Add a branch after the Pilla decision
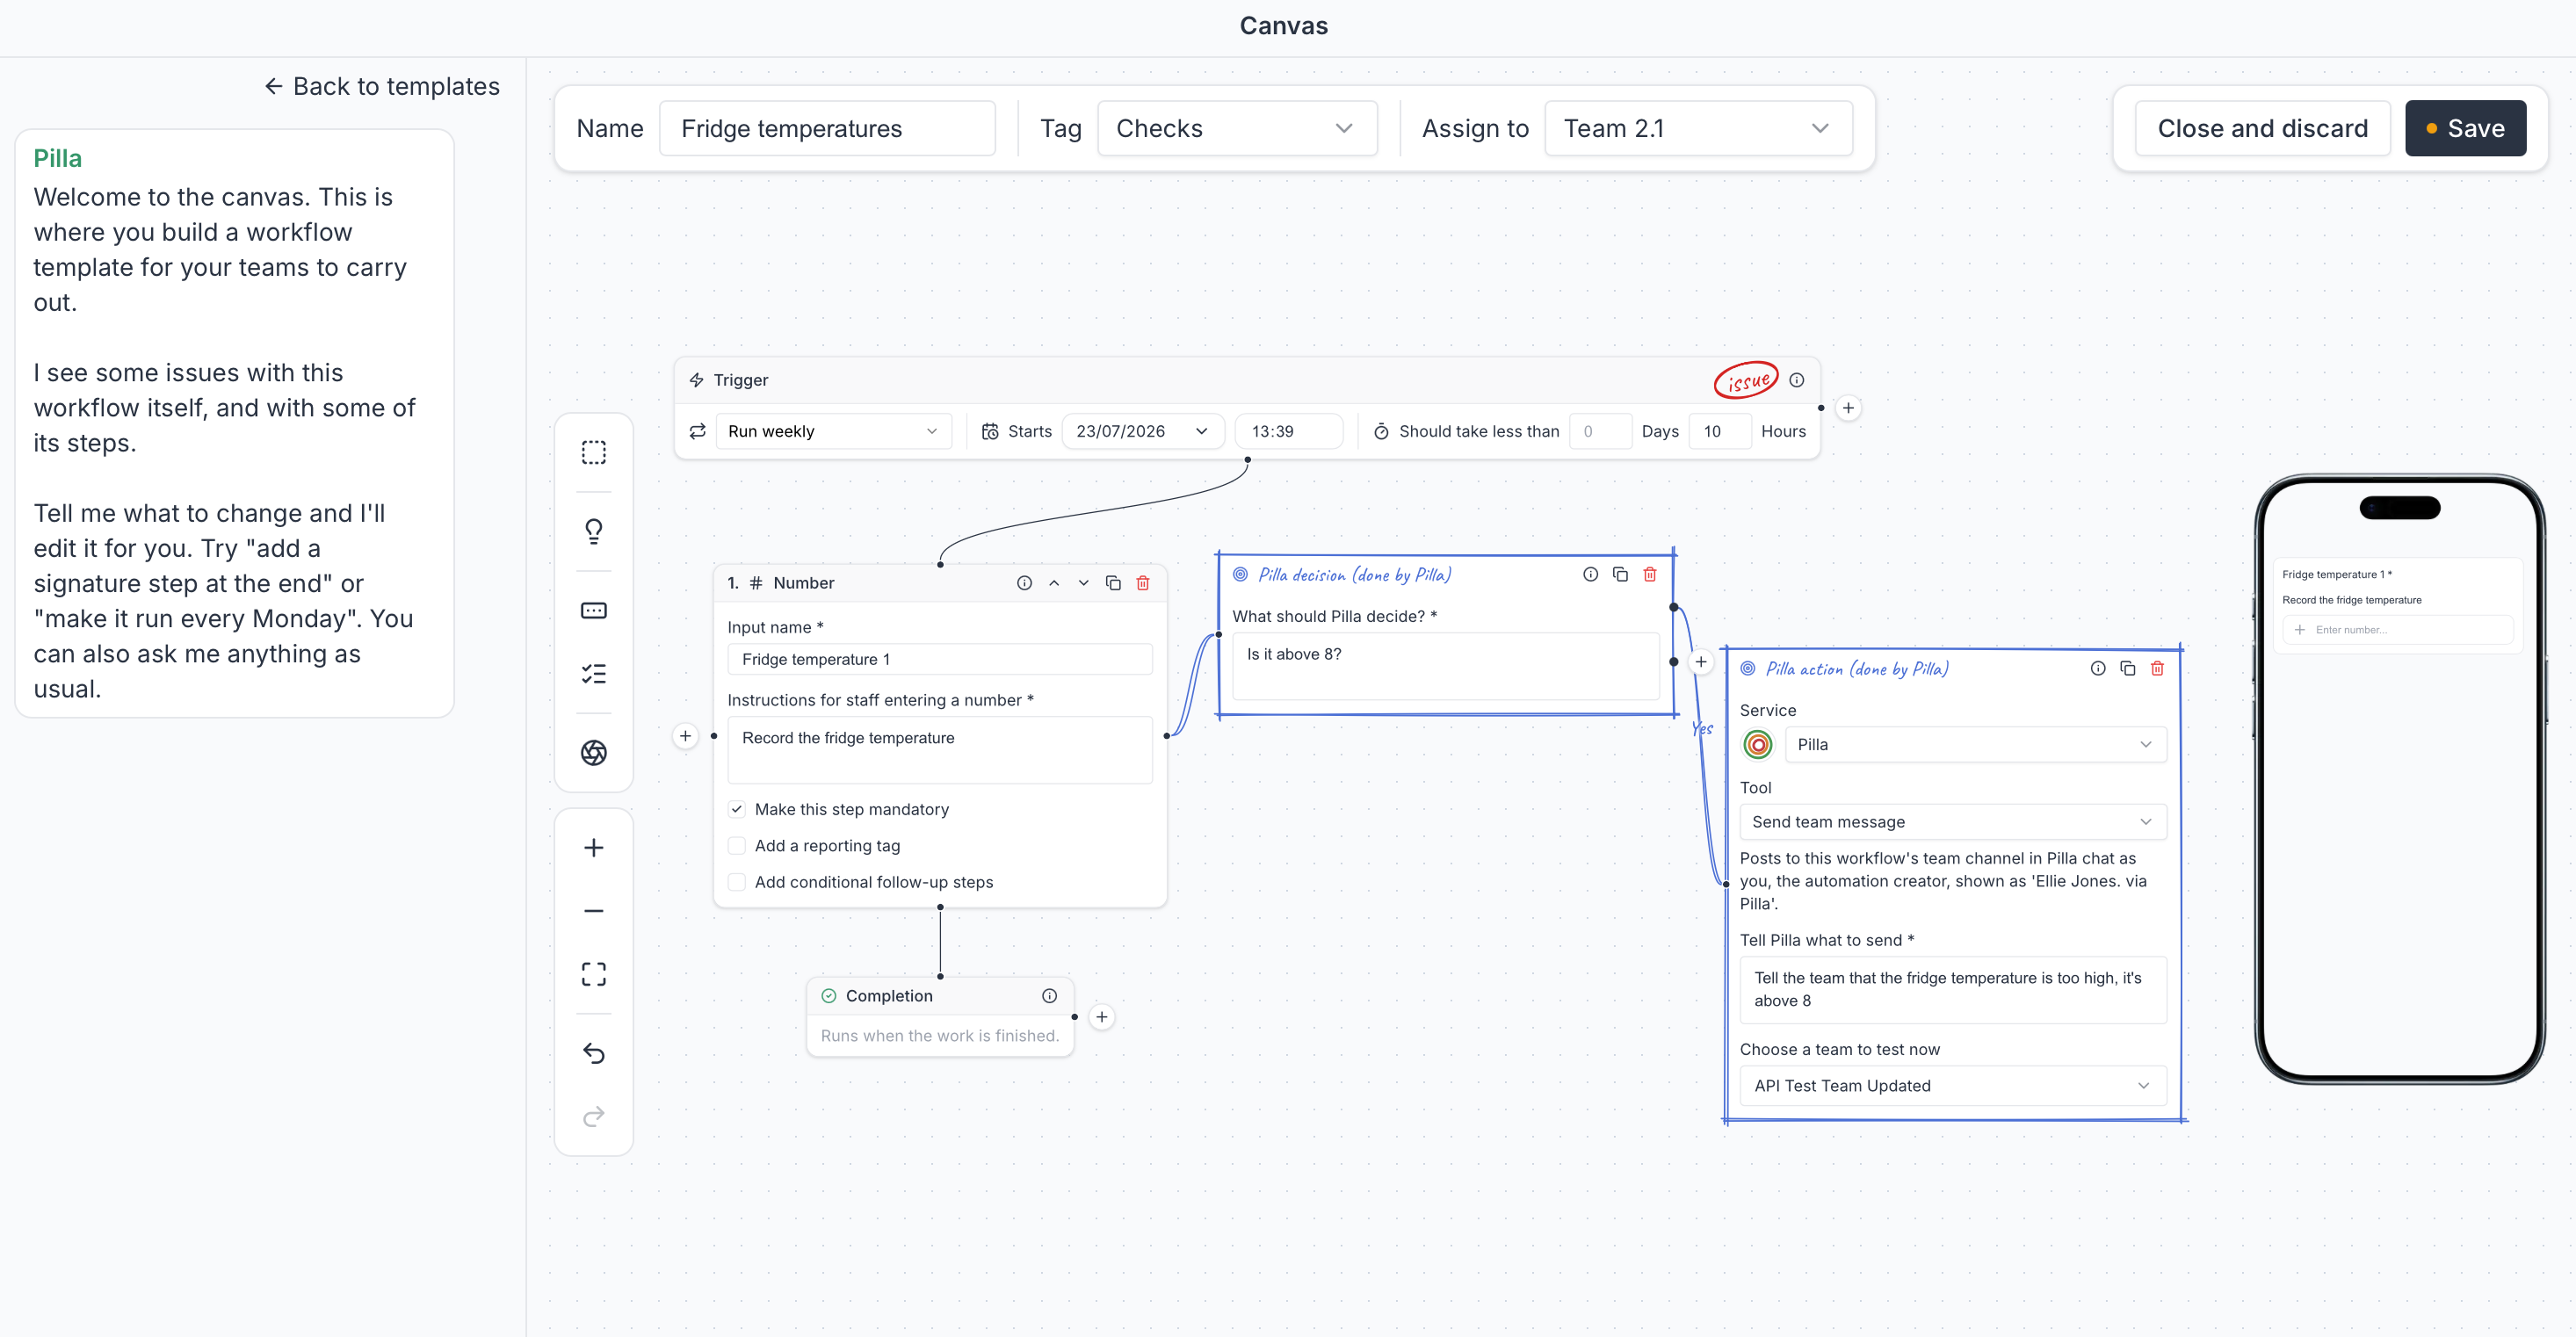Screen dimensions: 2576x1337 coord(1701,662)
